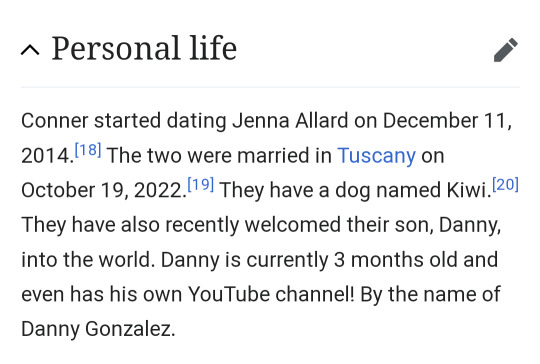
Task: Open citation reference [18]
Action: pyautogui.click(x=88, y=150)
